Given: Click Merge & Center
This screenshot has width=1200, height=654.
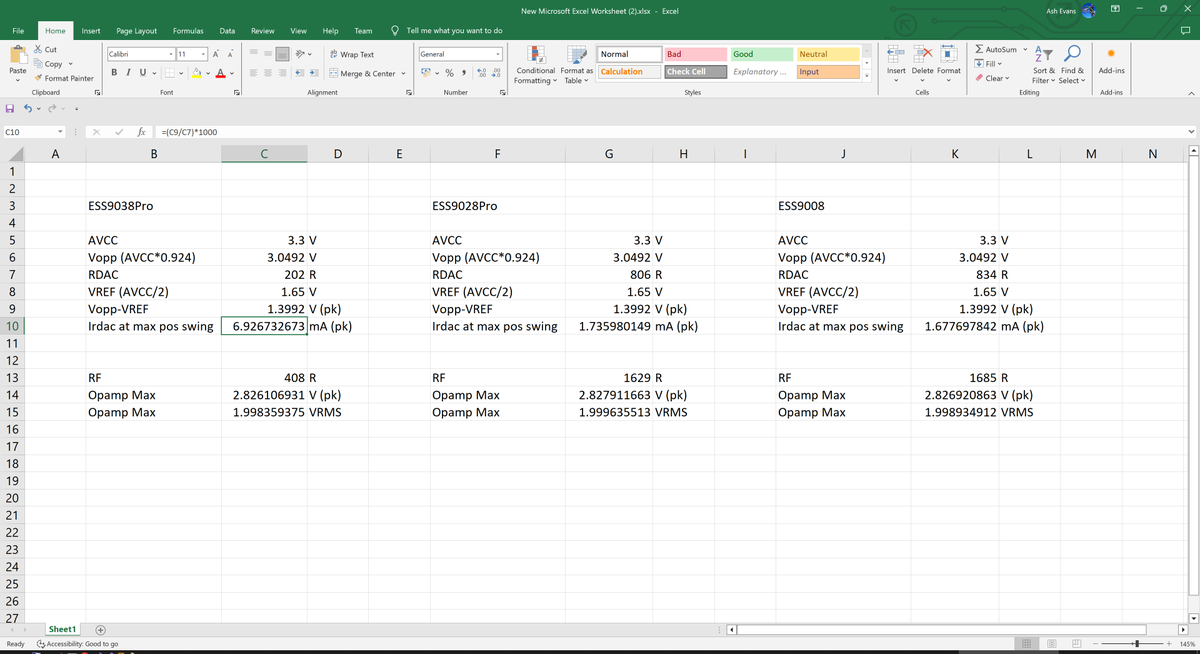Looking at the screenshot, I should coord(363,73).
